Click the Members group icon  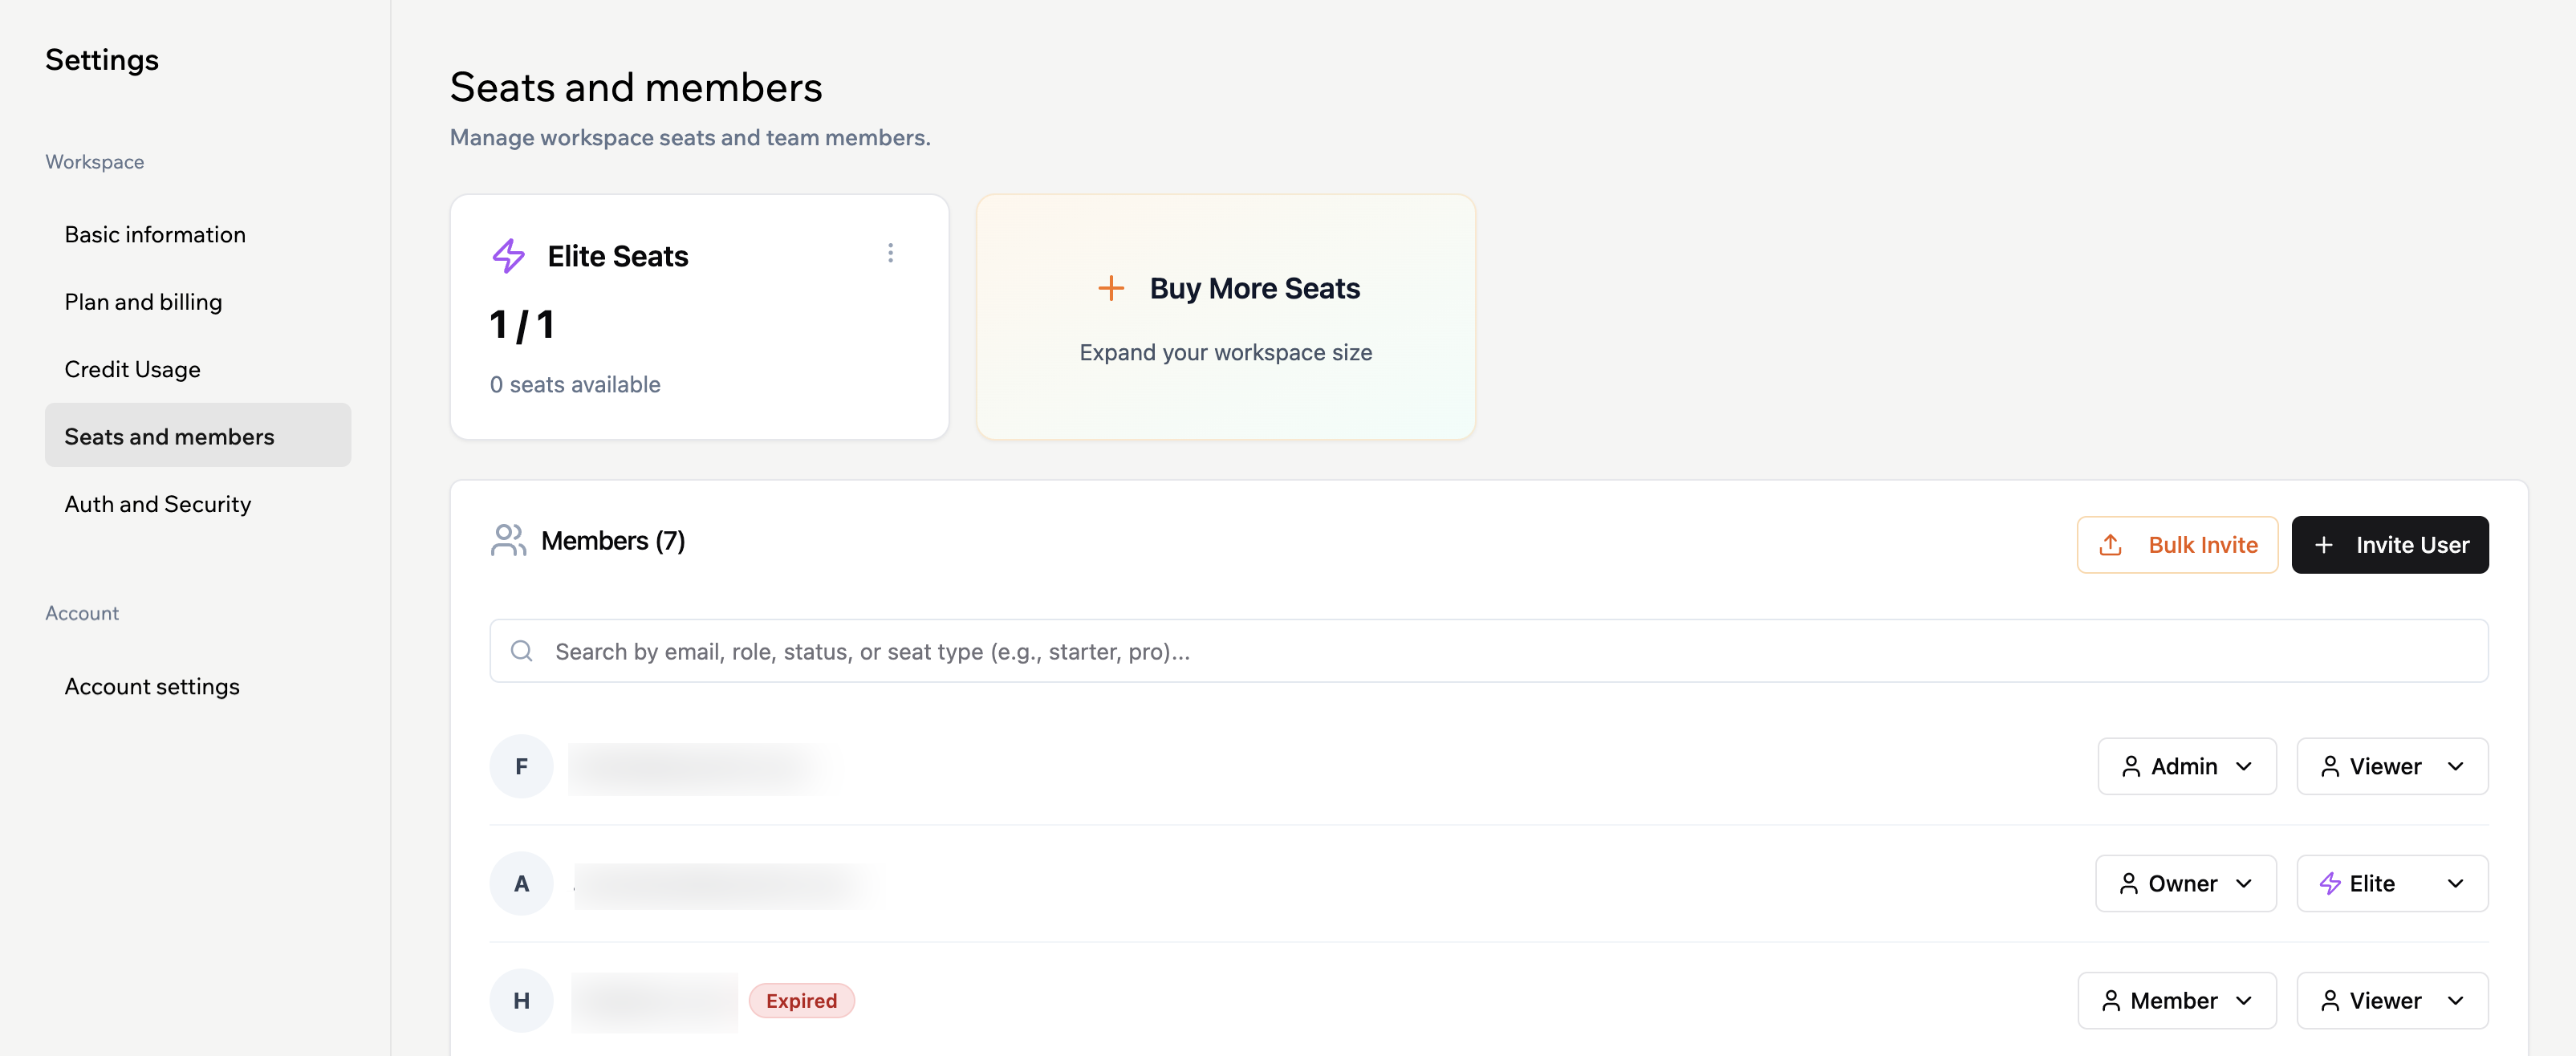[x=509, y=540]
